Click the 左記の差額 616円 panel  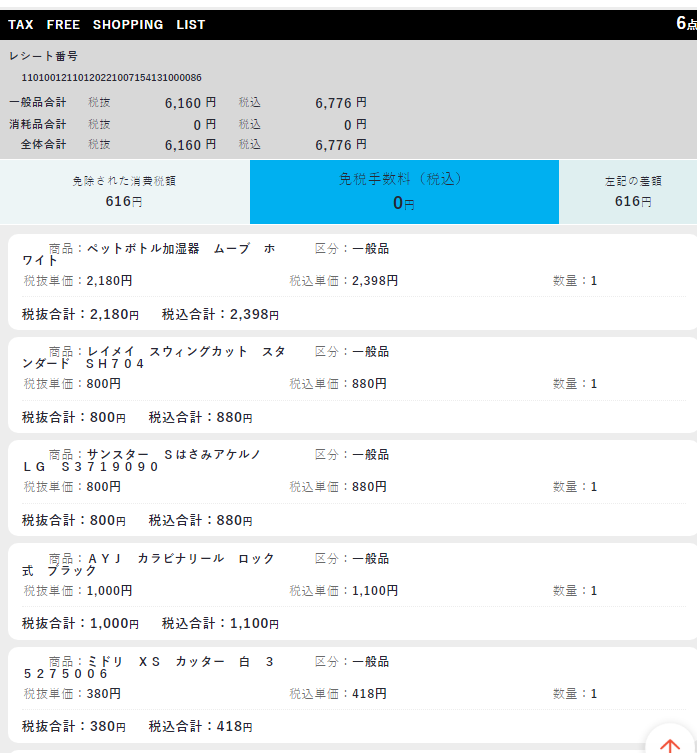[628, 192]
